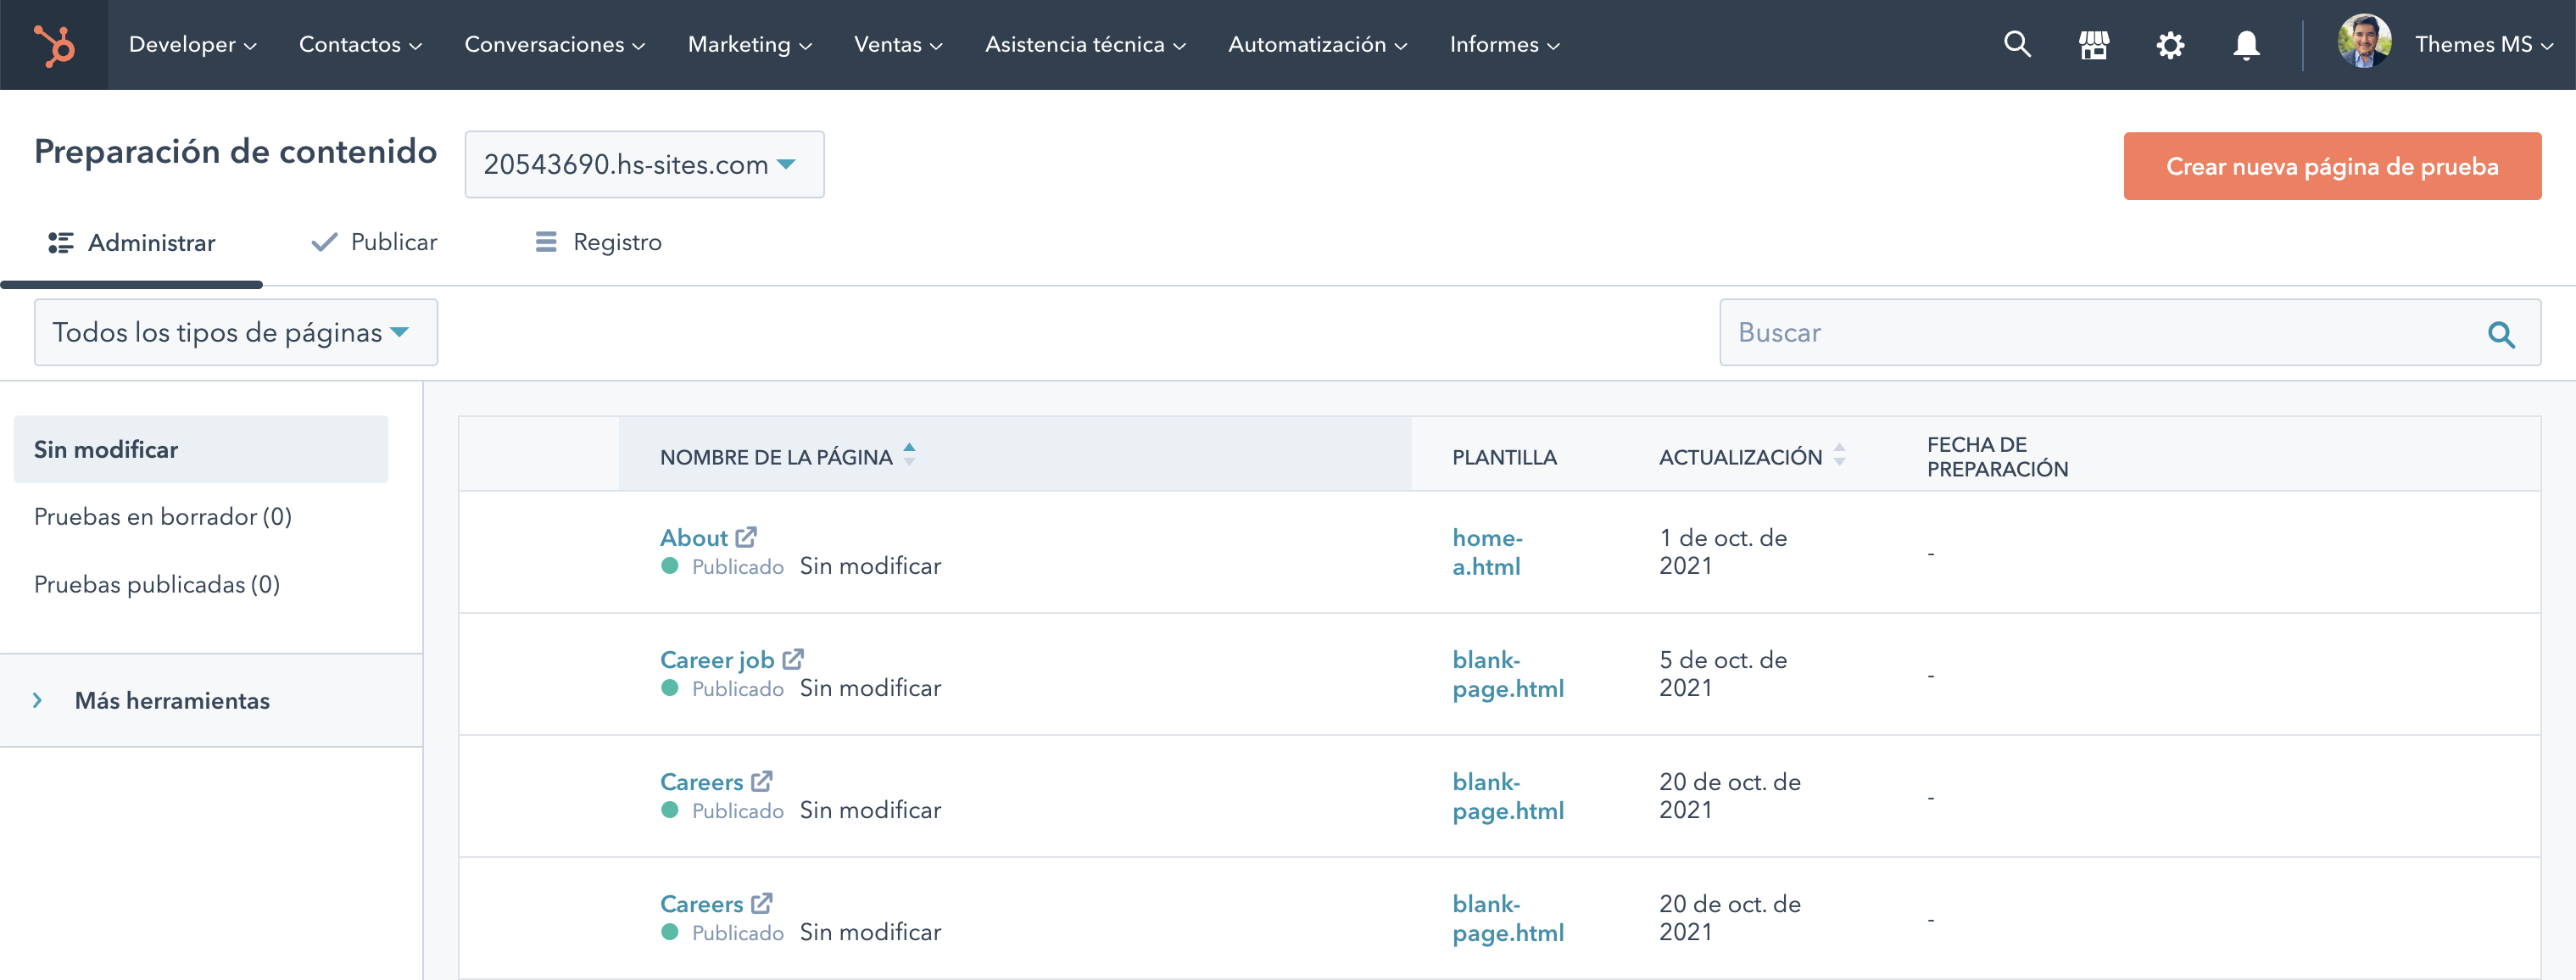Click Crear nueva página de prueba button
The width and height of the screenshot is (2576, 980).
[2331, 166]
